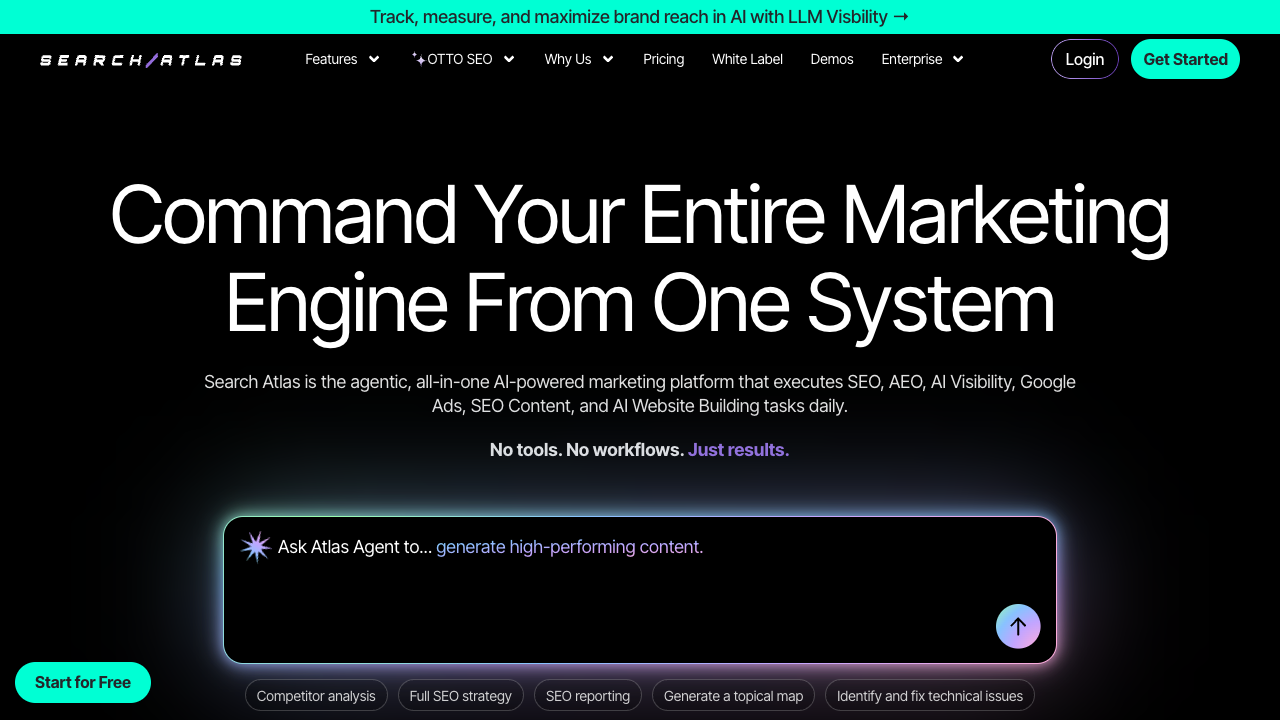Screen dimensions: 1280x720
Task: Expand the Features dropdown chevron
Action: click(374, 59)
